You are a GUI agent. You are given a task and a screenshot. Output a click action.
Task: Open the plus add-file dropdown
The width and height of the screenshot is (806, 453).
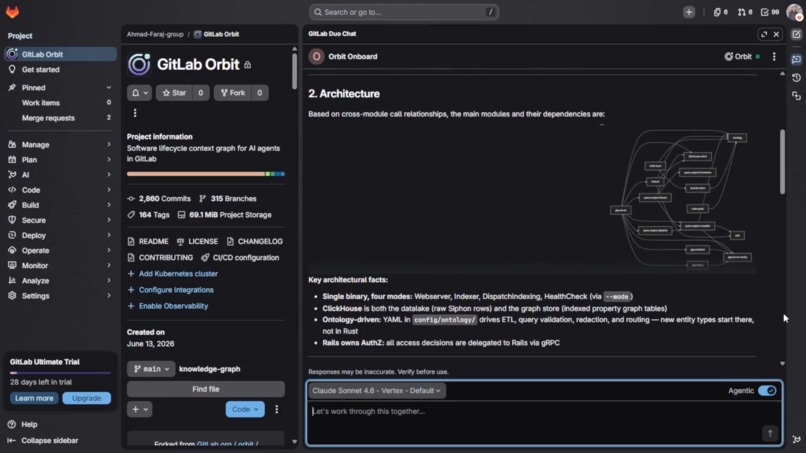(x=139, y=409)
